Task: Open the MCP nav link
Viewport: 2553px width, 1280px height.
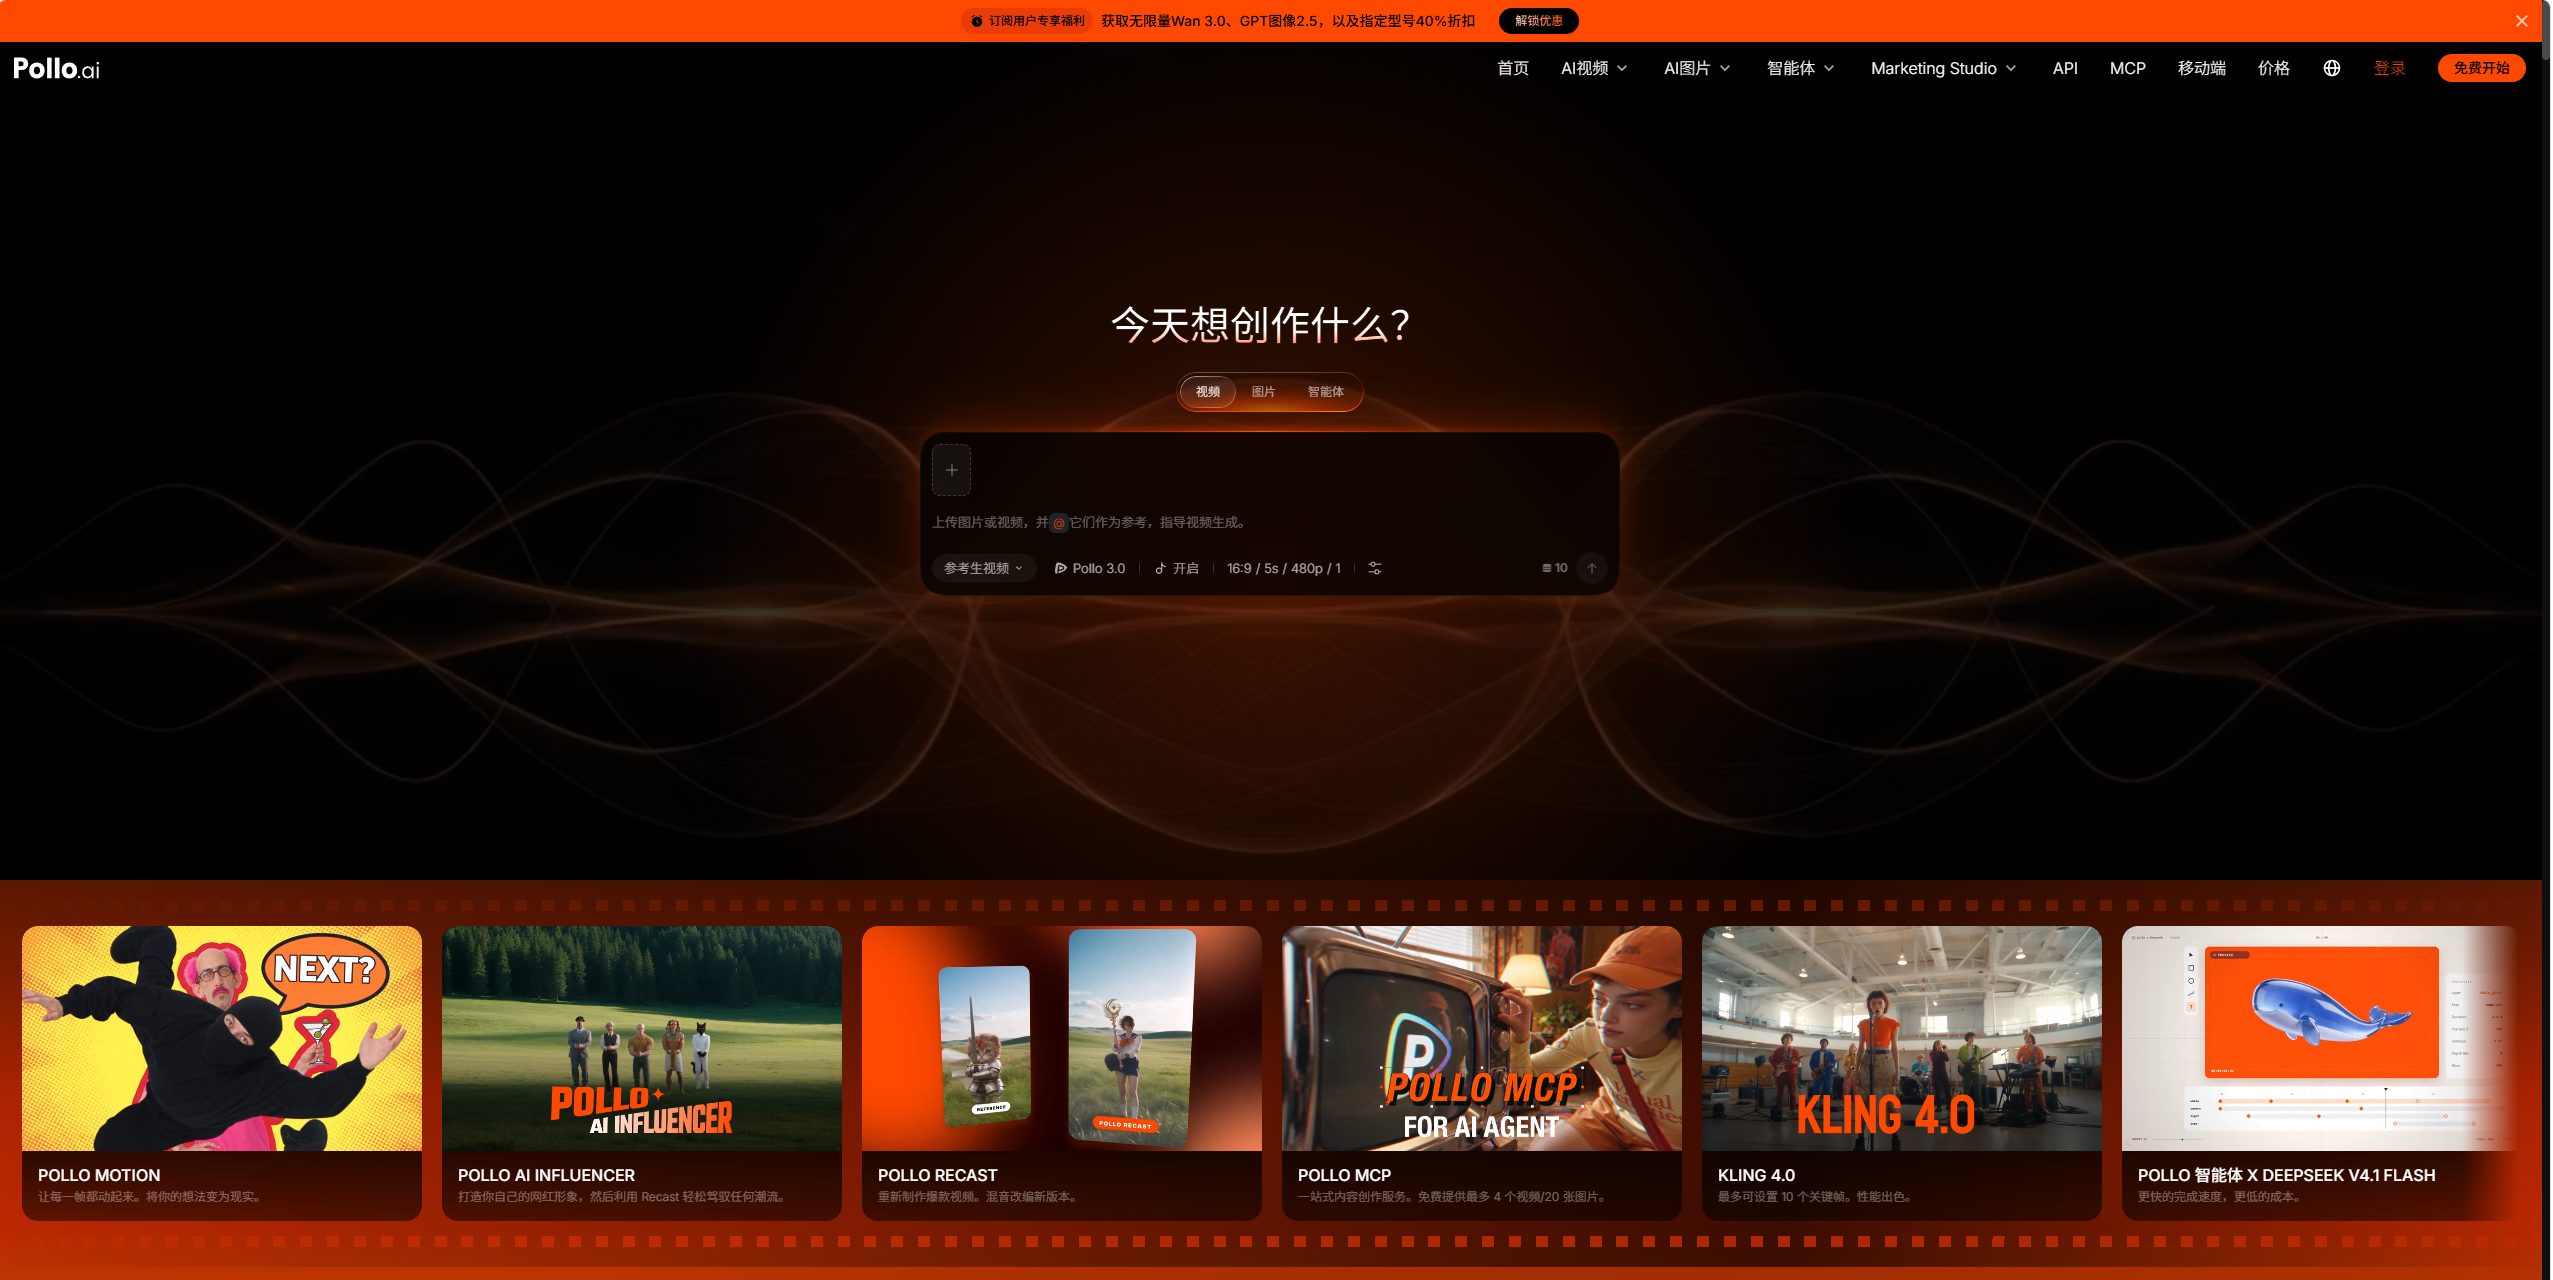Action: pyautogui.click(x=2127, y=68)
